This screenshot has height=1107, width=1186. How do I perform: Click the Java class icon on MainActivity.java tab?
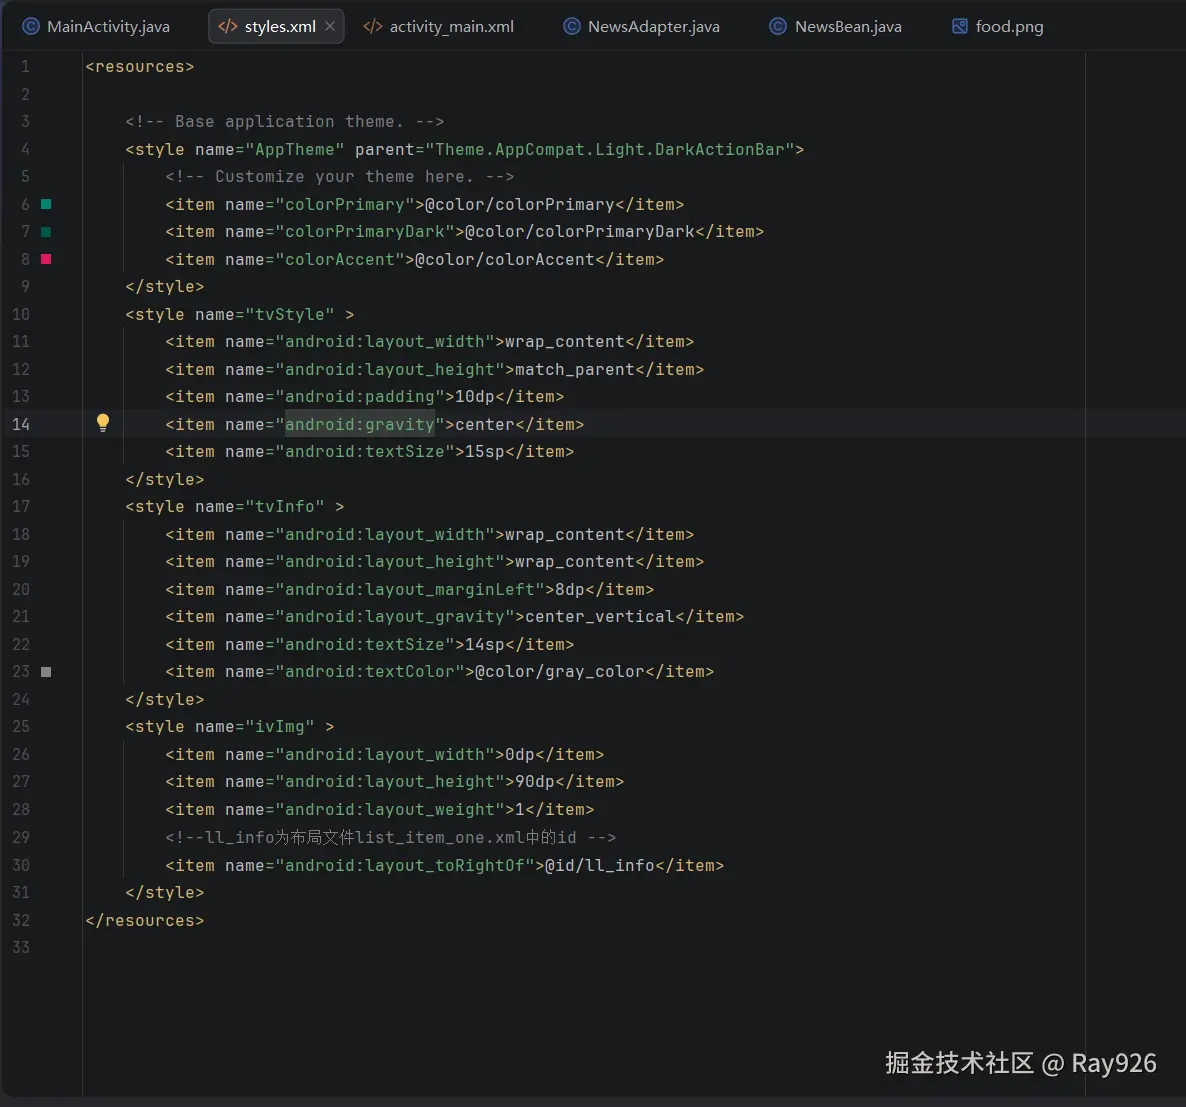[31, 27]
